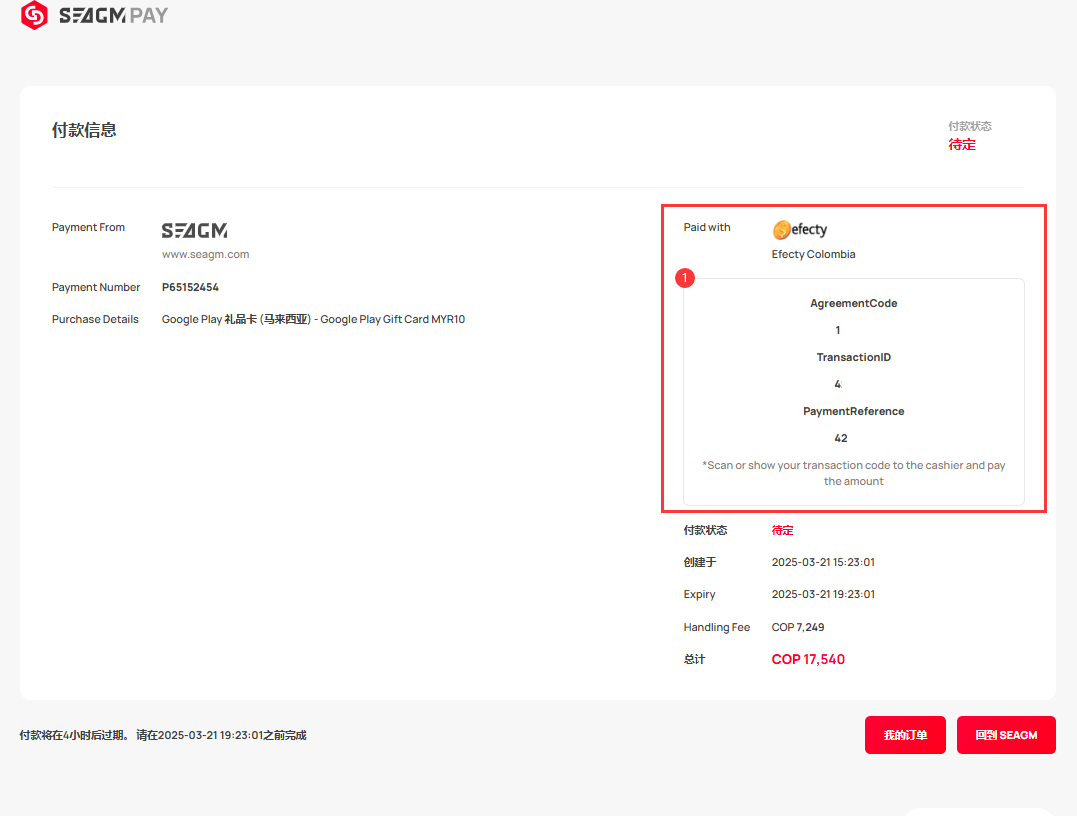Click the PaymentReference value 42
Image resolution: width=1077 pixels, height=816 pixels.
tap(841, 438)
